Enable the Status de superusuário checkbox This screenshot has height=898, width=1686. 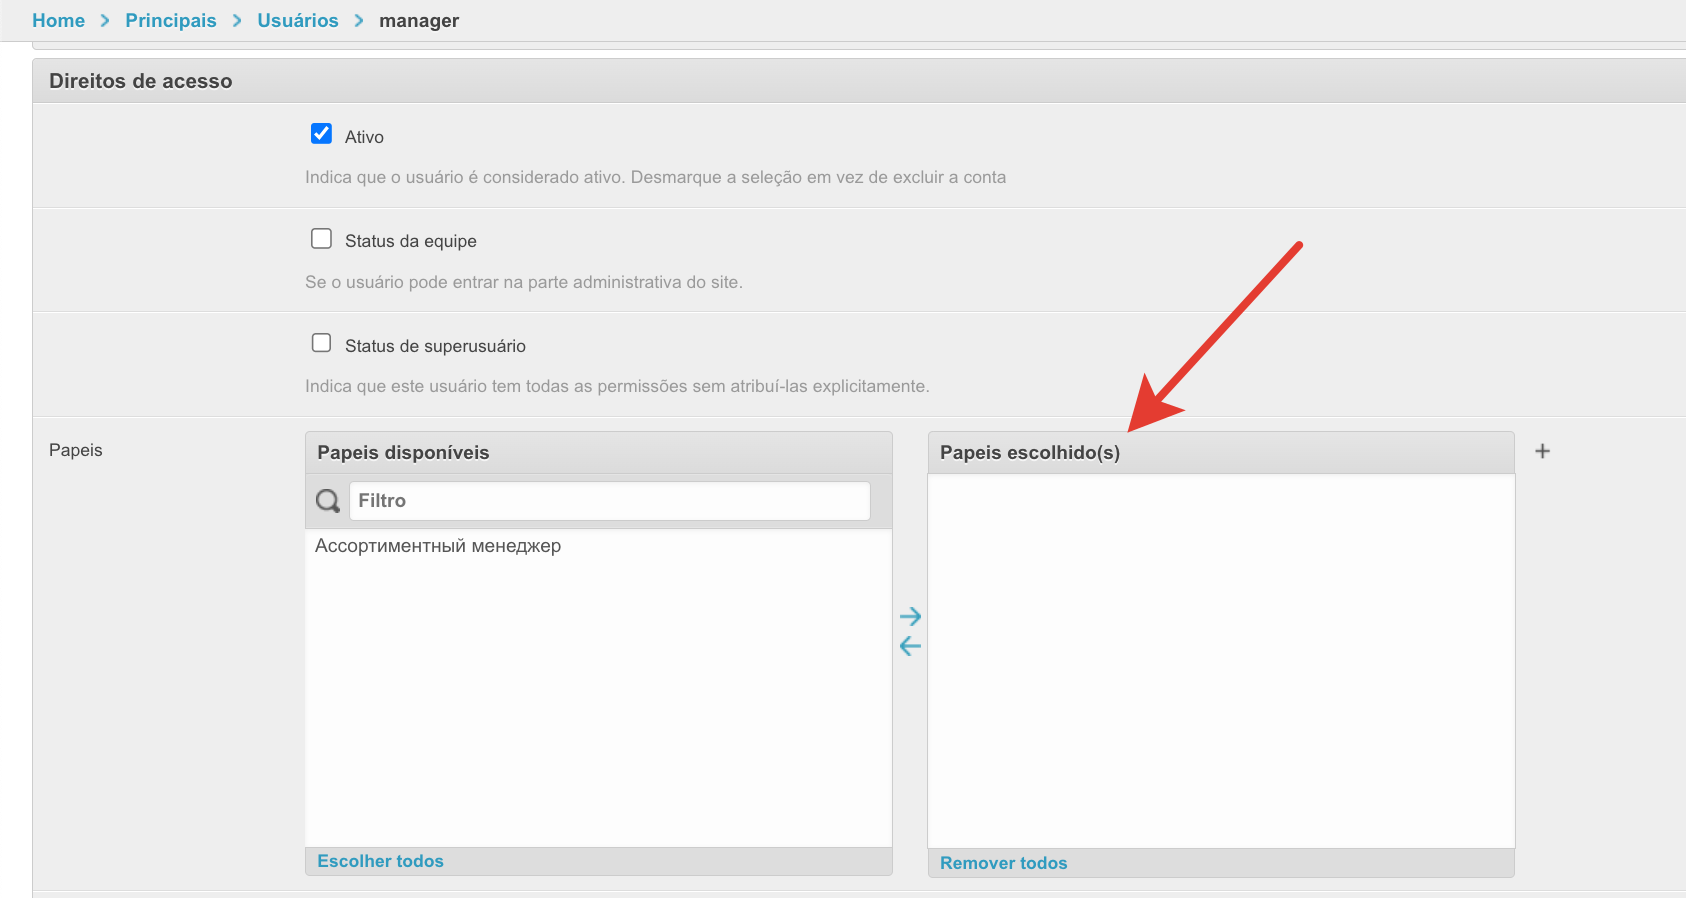tap(321, 343)
